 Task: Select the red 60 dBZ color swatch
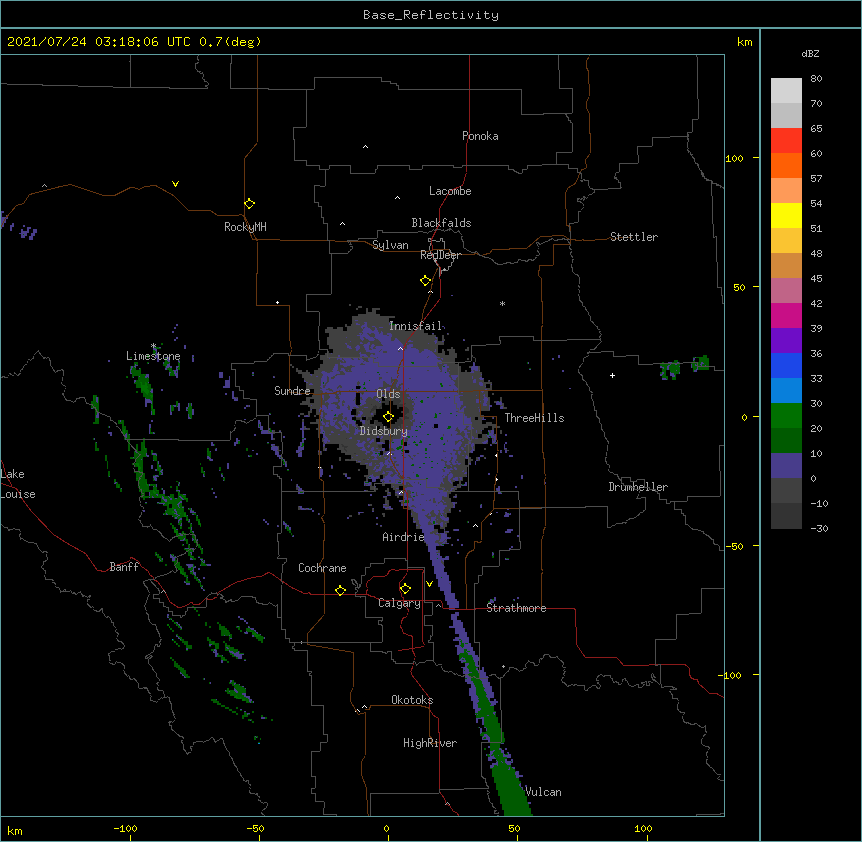pos(786,141)
